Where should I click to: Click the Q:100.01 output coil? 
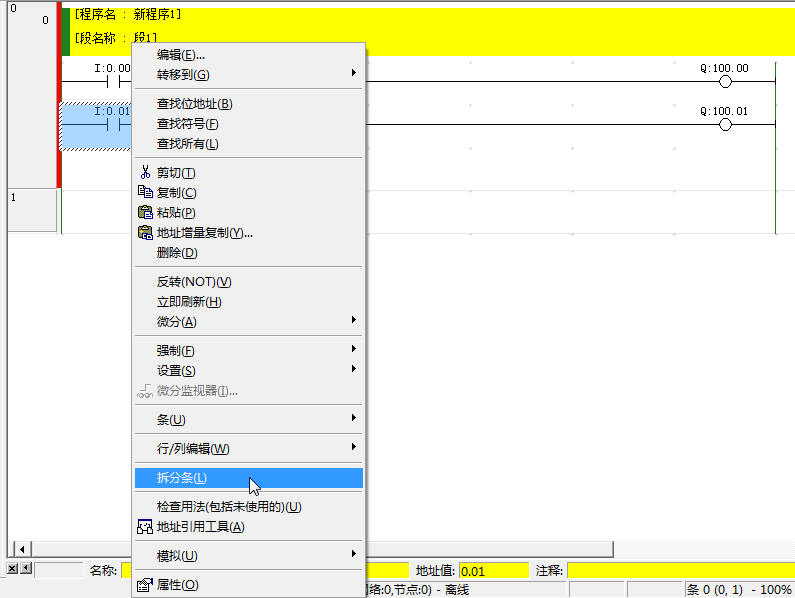[x=725, y=125]
